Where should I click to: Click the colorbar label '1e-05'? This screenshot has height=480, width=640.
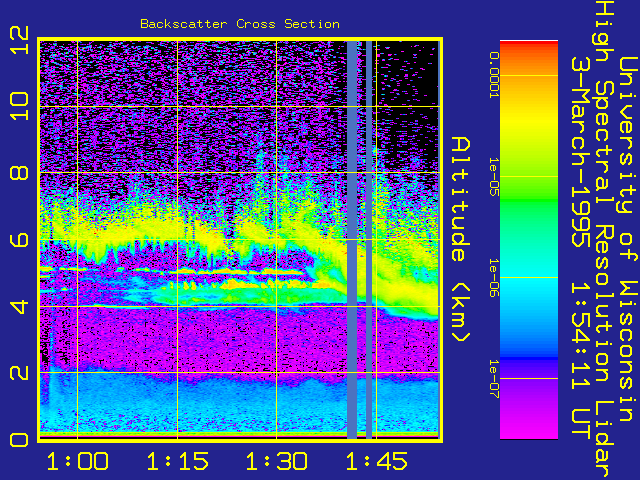(494, 177)
